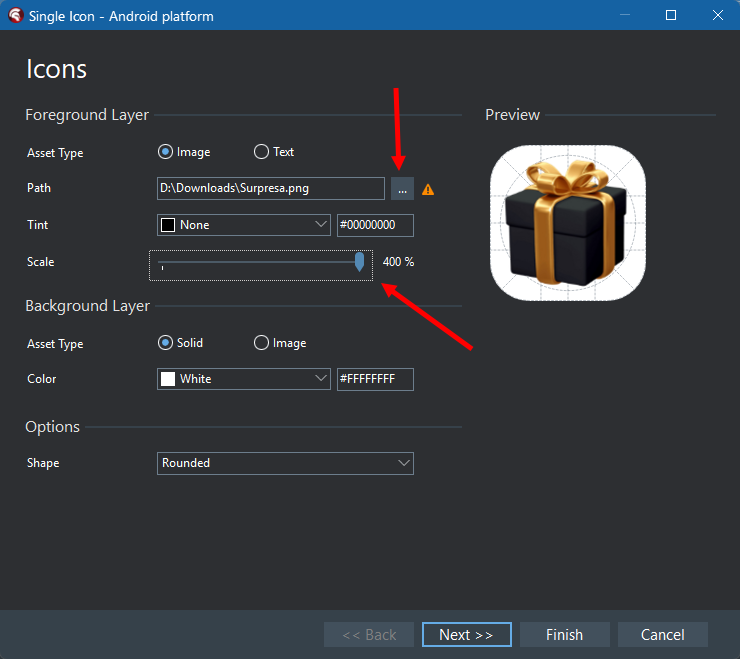Click the gift box preview thumbnail
740x659 pixels.
pyautogui.click(x=568, y=223)
